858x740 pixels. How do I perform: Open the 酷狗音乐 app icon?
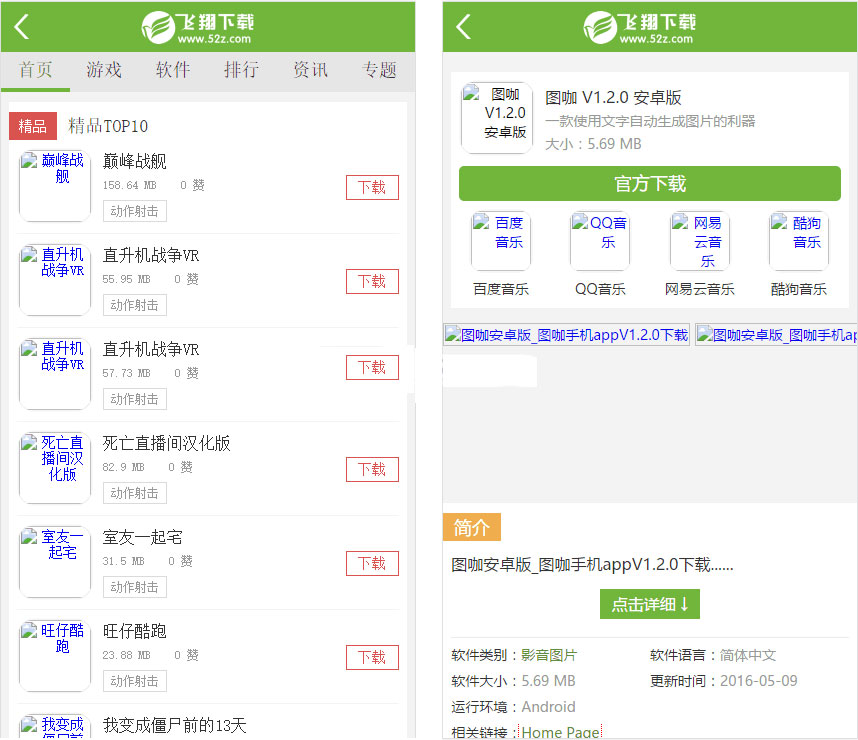799,241
